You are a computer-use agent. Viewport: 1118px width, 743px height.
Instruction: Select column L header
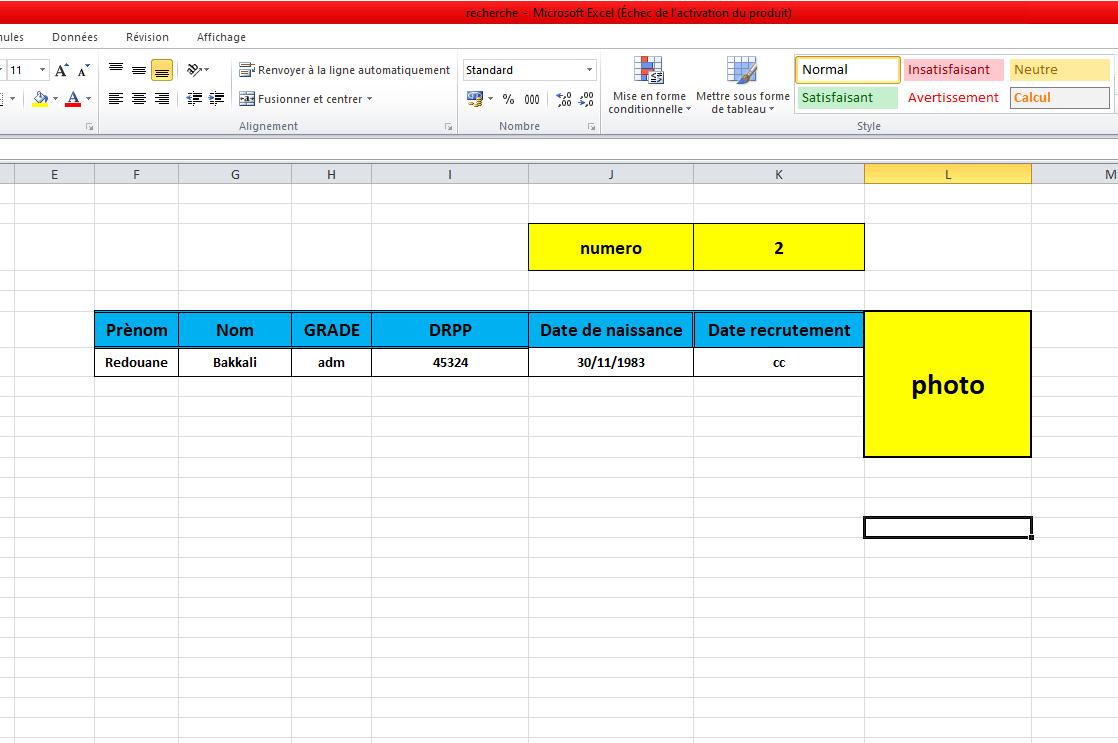pyautogui.click(x=948, y=174)
